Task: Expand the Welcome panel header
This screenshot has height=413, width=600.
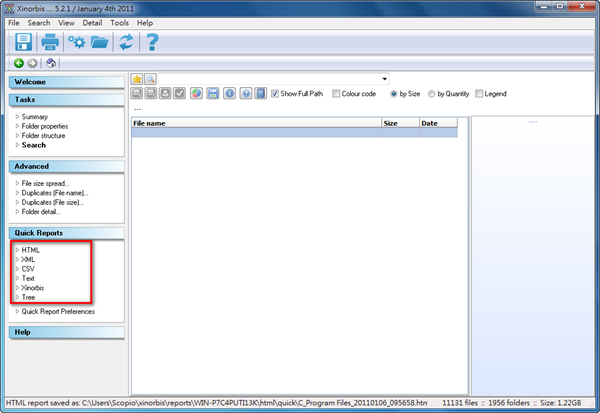Action: pyautogui.click(x=66, y=82)
